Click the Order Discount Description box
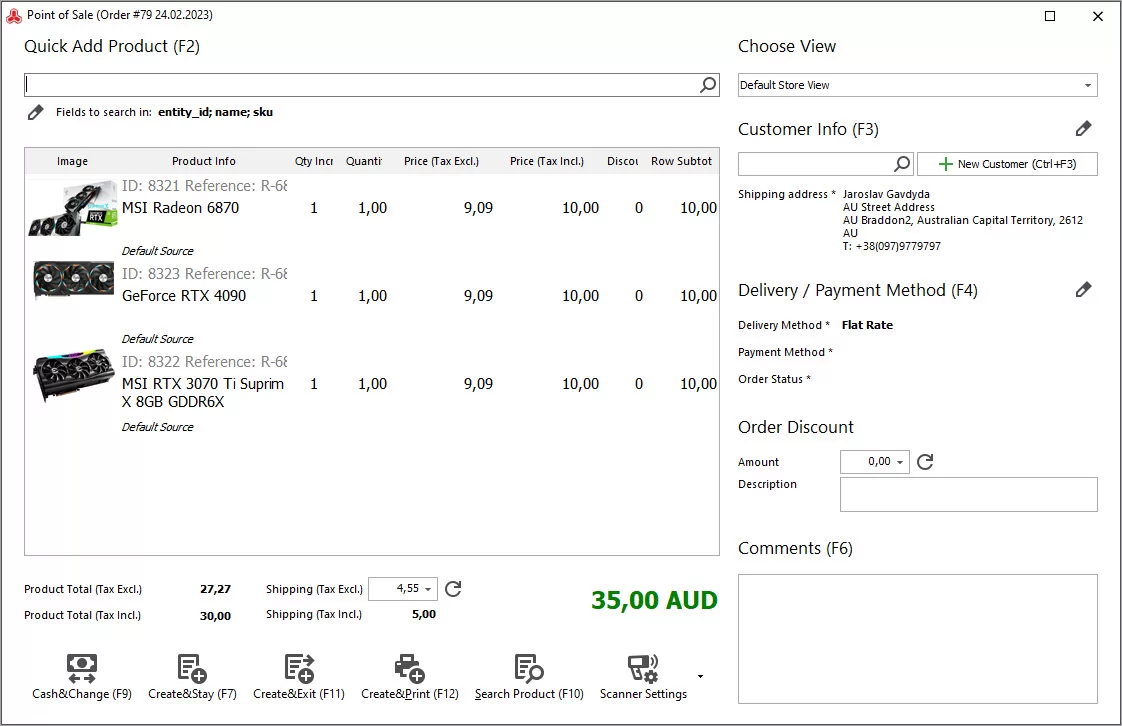Viewport: 1122px width, 726px height. tap(969, 494)
